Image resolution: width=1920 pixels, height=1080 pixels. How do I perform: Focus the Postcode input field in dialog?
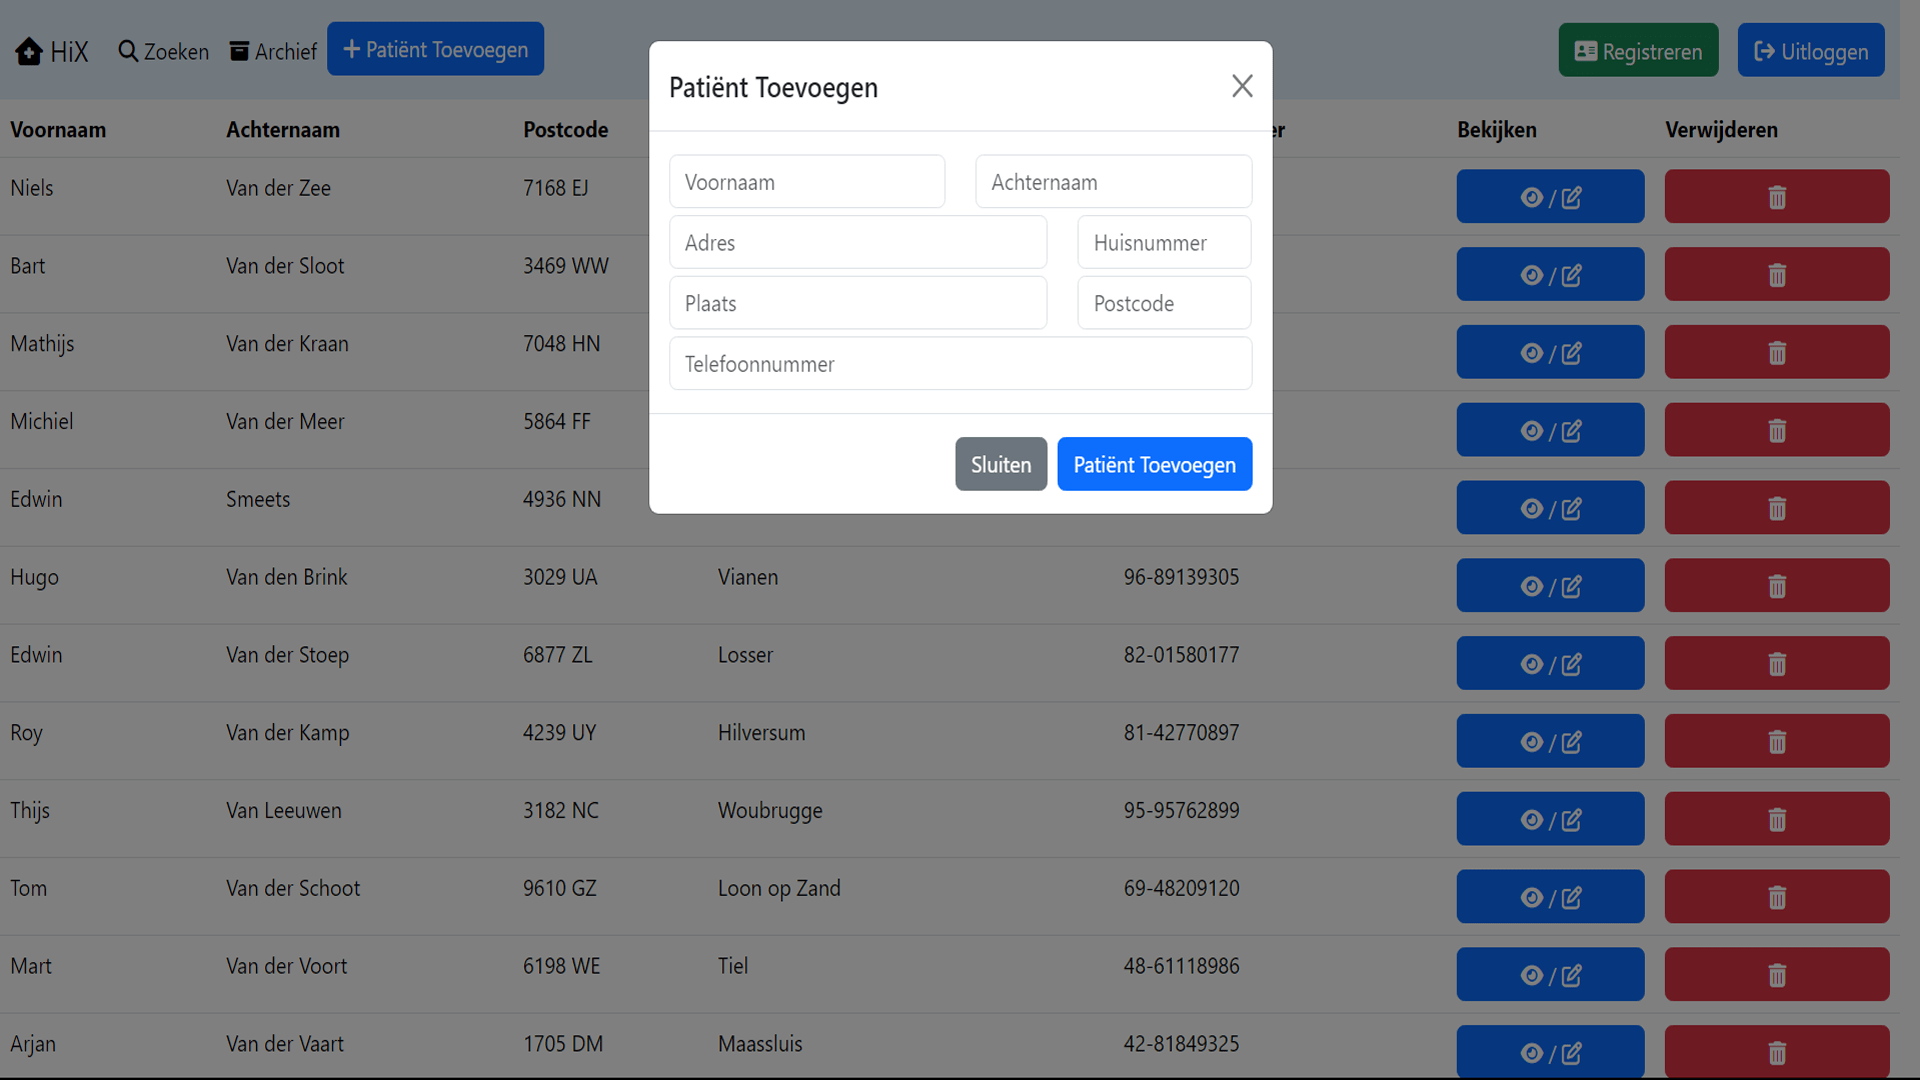1164,303
